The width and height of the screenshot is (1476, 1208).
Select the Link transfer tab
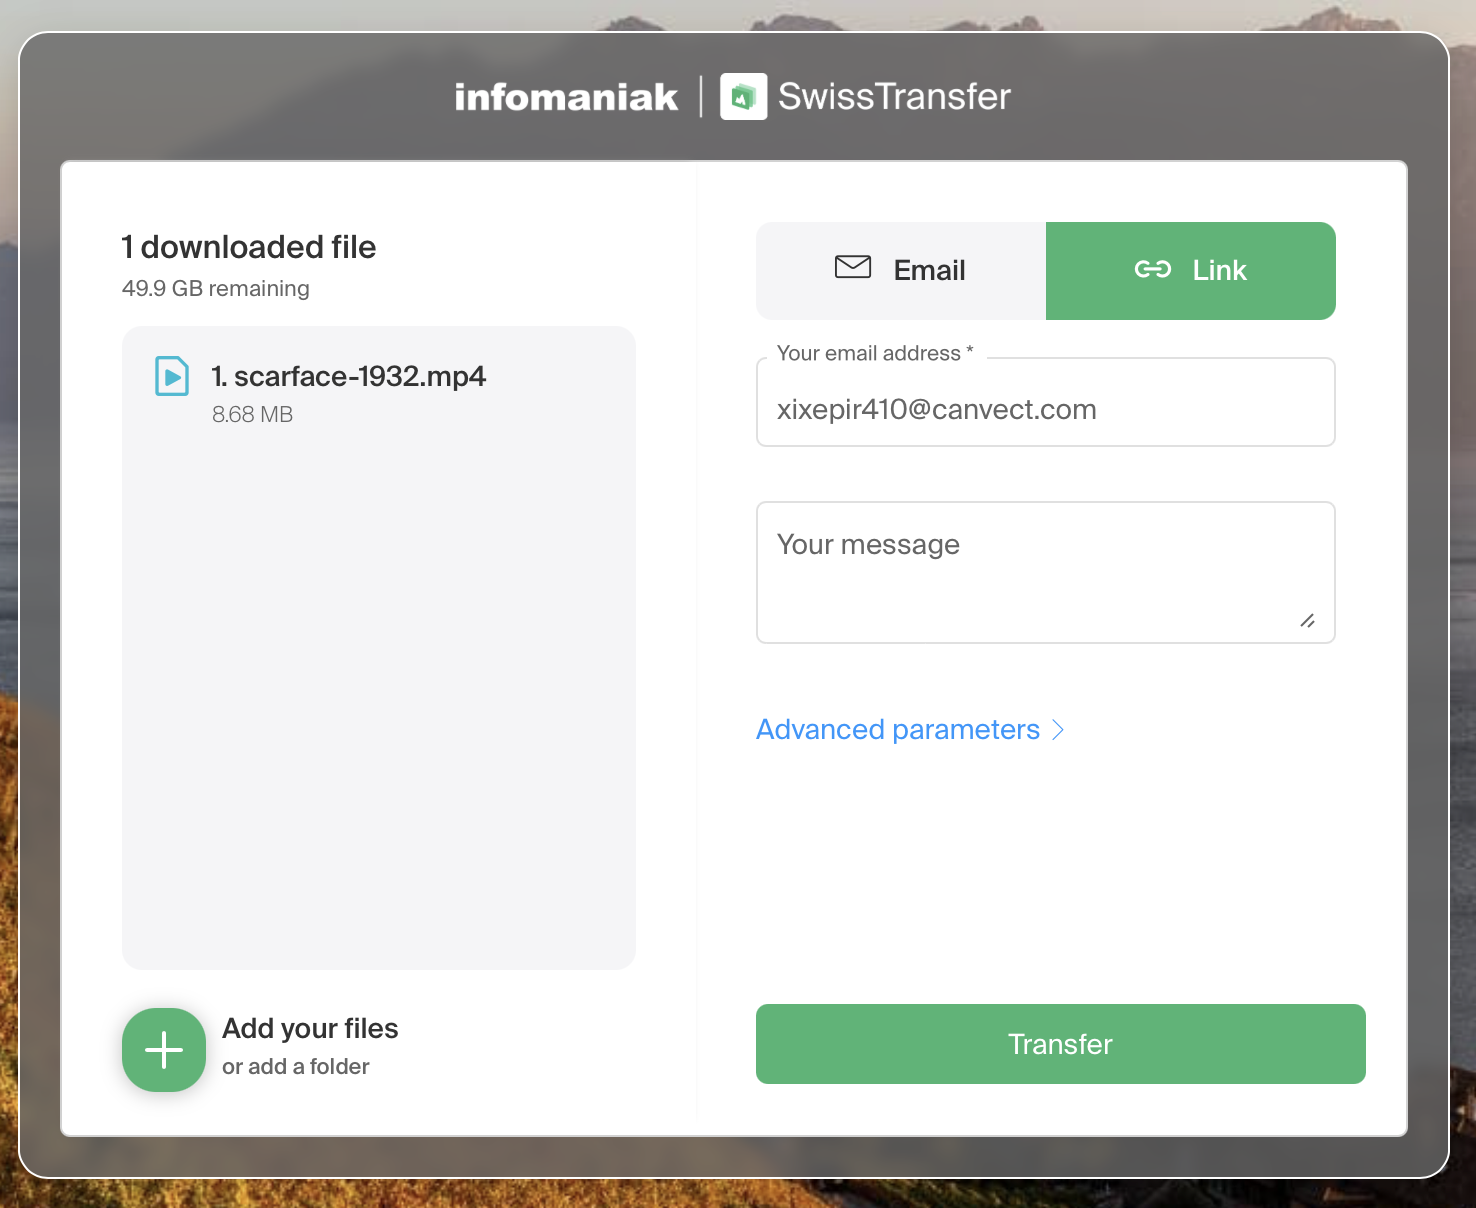pos(1190,271)
